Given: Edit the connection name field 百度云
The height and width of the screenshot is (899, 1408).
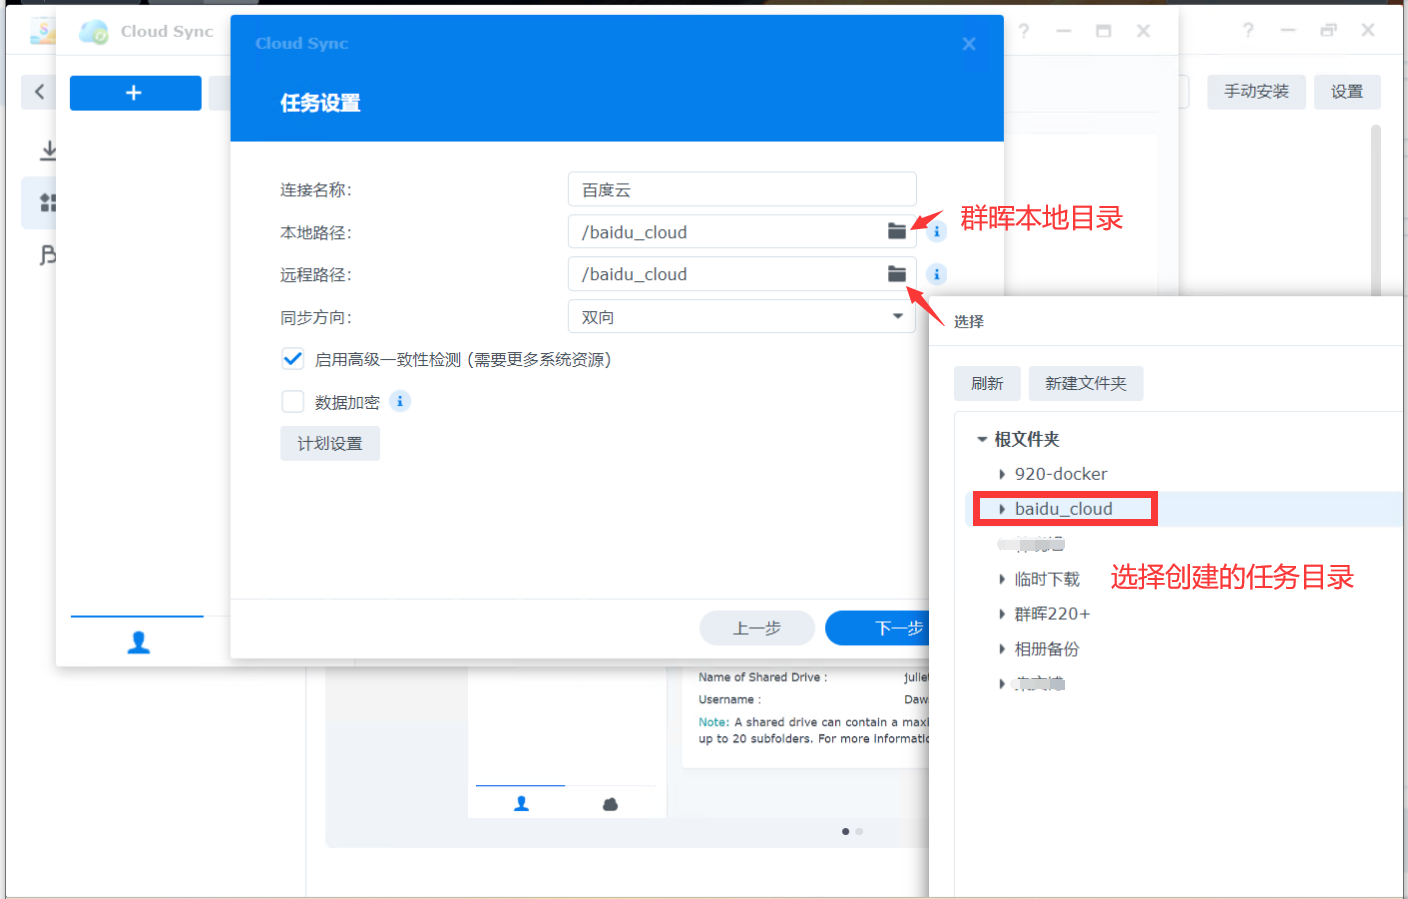Looking at the screenshot, I should pos(742,189).
